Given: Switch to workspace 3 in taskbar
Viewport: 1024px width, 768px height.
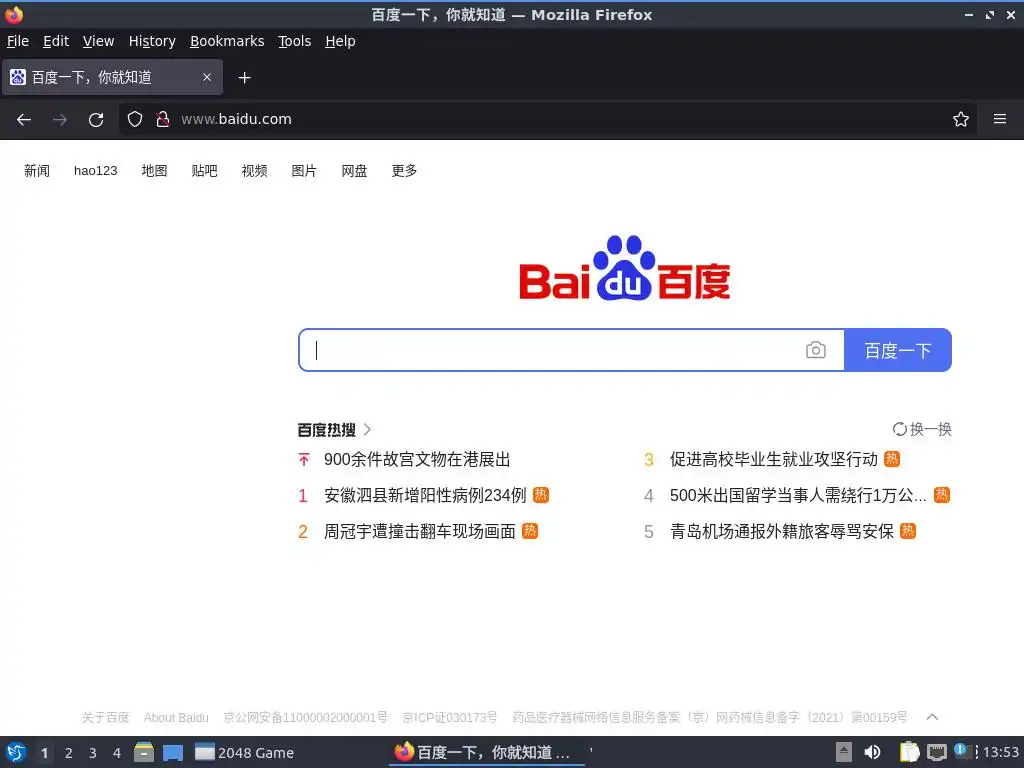Looking at the screenshot, I should [93, 753].
